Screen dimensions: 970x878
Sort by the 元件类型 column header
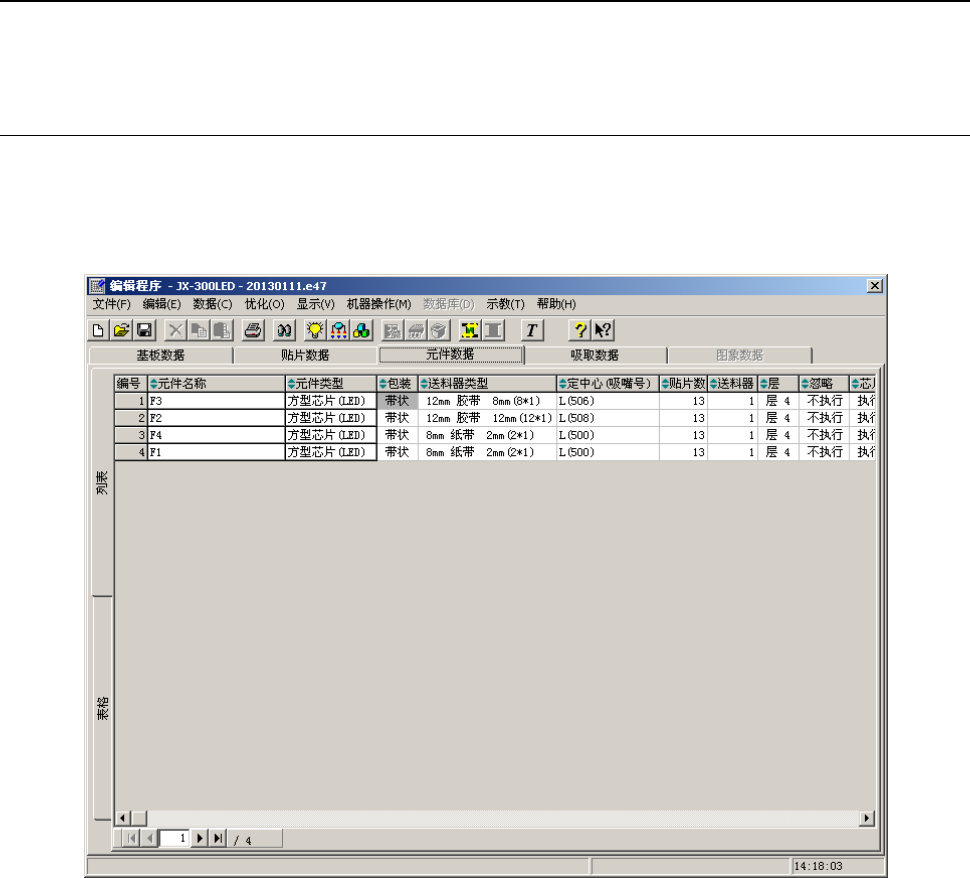[331, 384]
